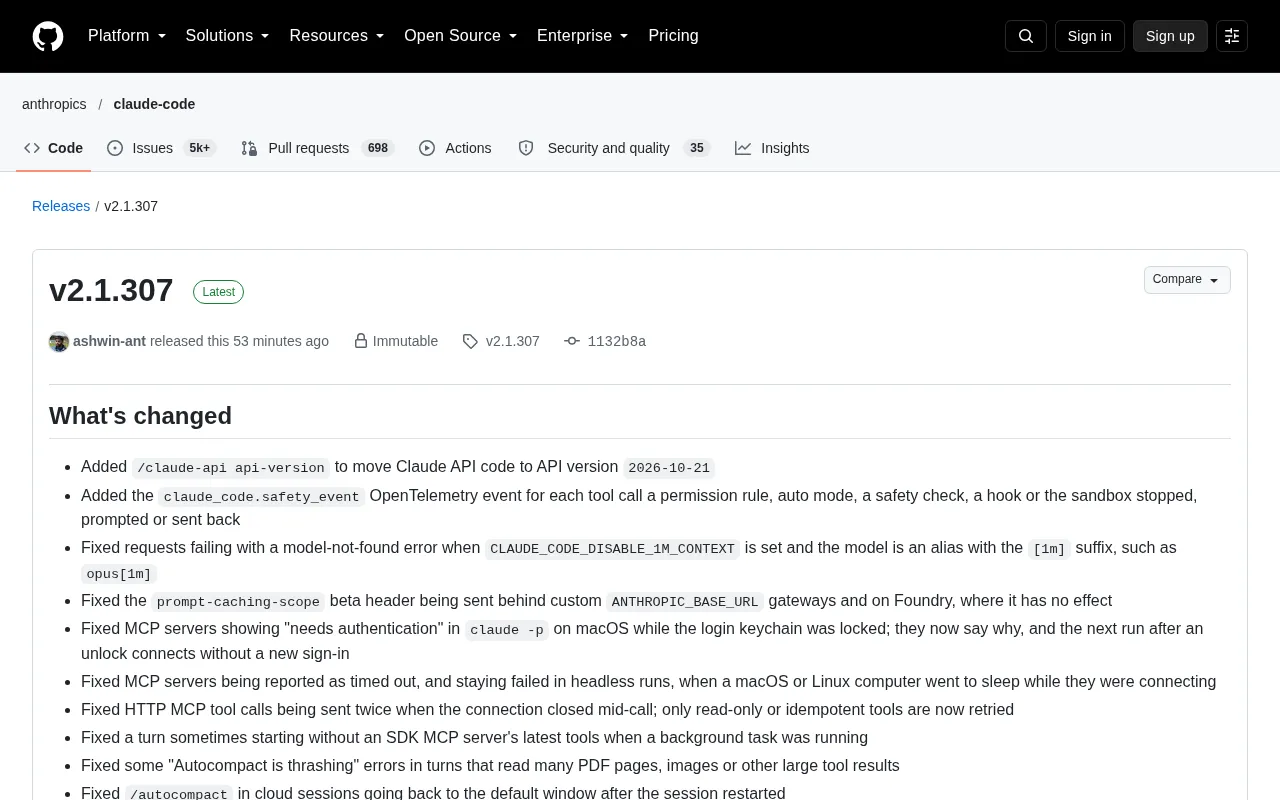Open the GitHub homepage logo

pos(48,36)
